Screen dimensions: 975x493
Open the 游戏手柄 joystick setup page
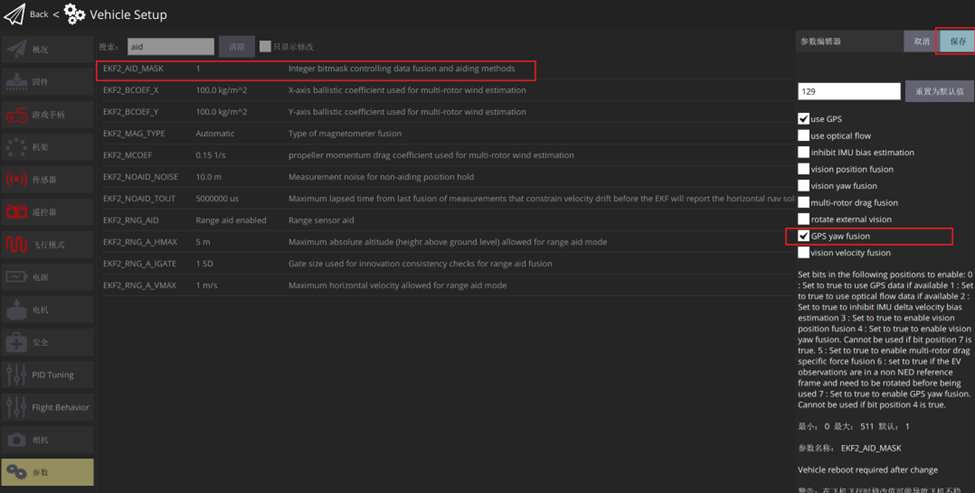(47, 114)
